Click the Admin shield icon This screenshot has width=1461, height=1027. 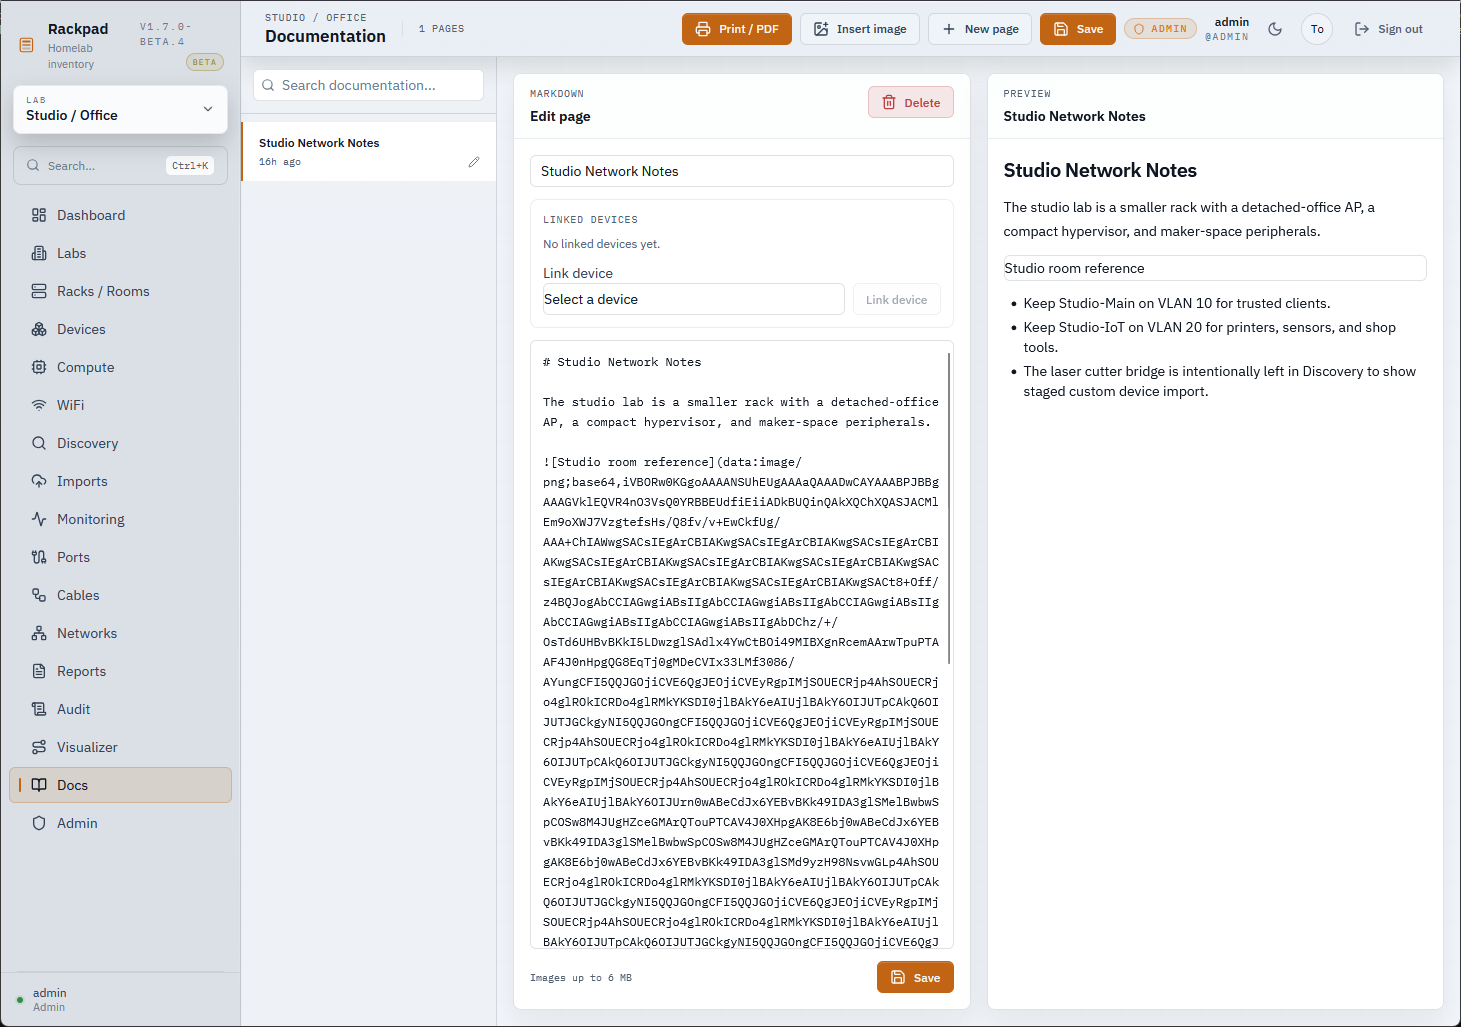[39, 823]
